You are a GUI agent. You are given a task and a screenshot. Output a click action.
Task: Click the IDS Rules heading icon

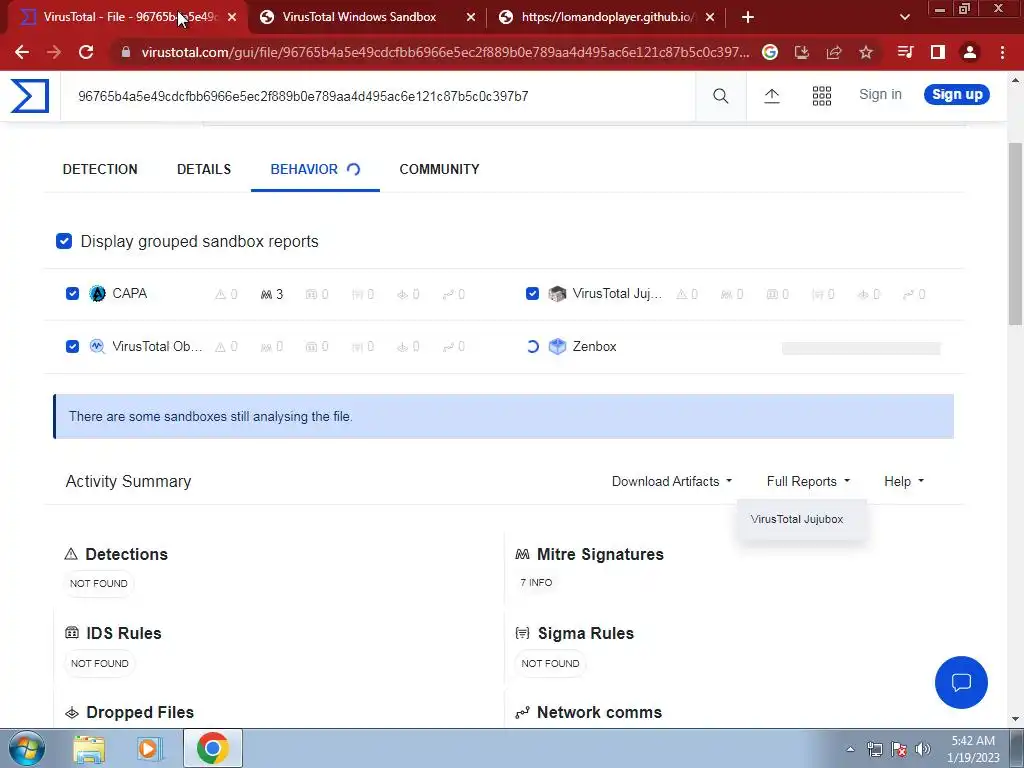(72, 633)
